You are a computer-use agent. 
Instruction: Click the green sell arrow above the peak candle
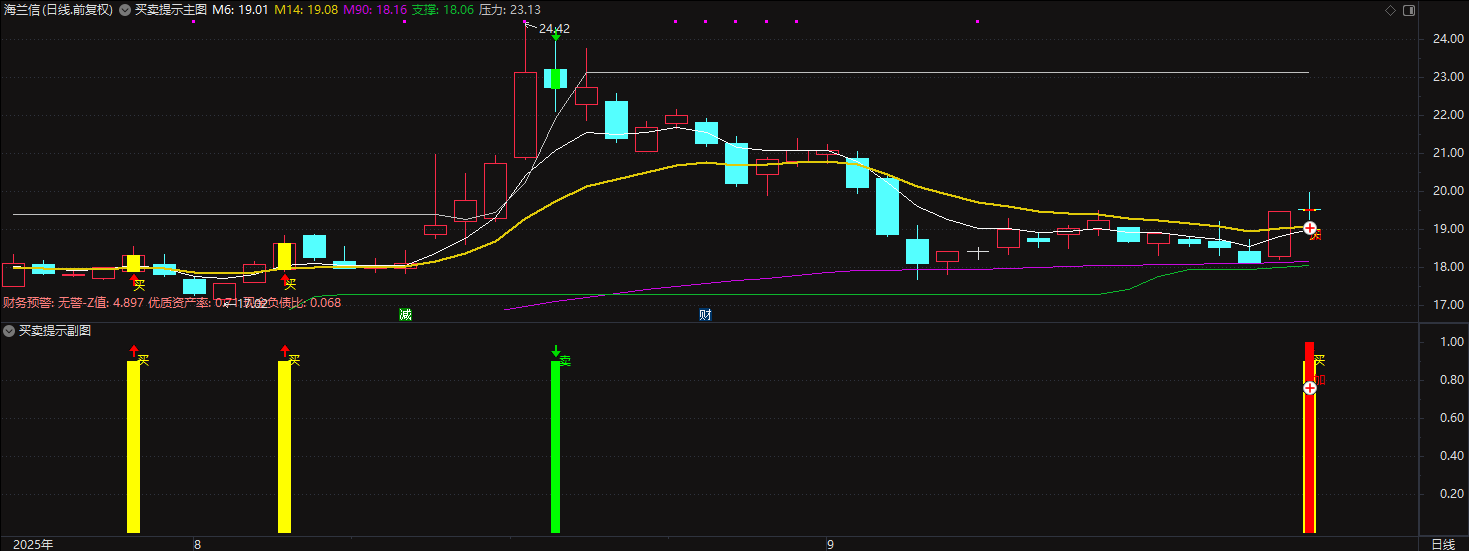point(555,37)
